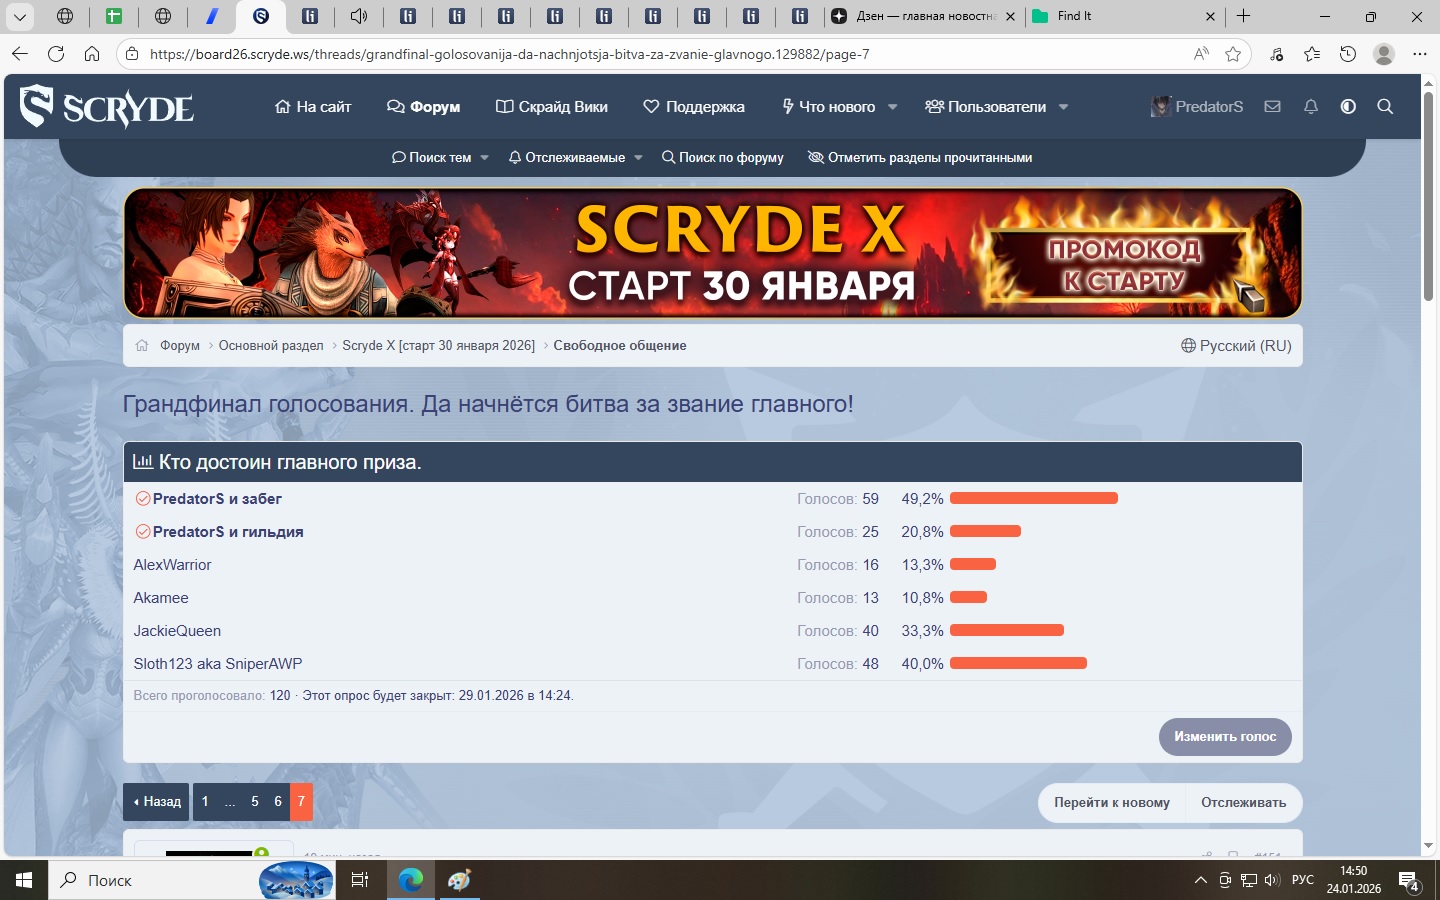The height and width of the screenshot is (900, 1440).
Task: Expand the 'Пользователи' dropdown arrow
Action: 1063,107
